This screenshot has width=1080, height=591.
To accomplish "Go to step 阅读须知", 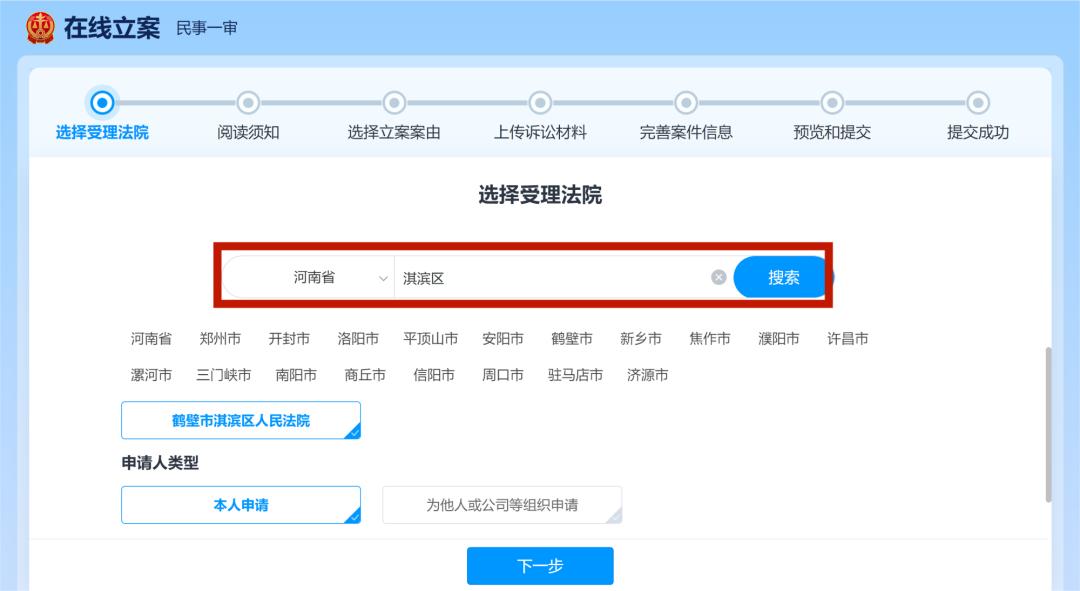I will coord(248,132).
